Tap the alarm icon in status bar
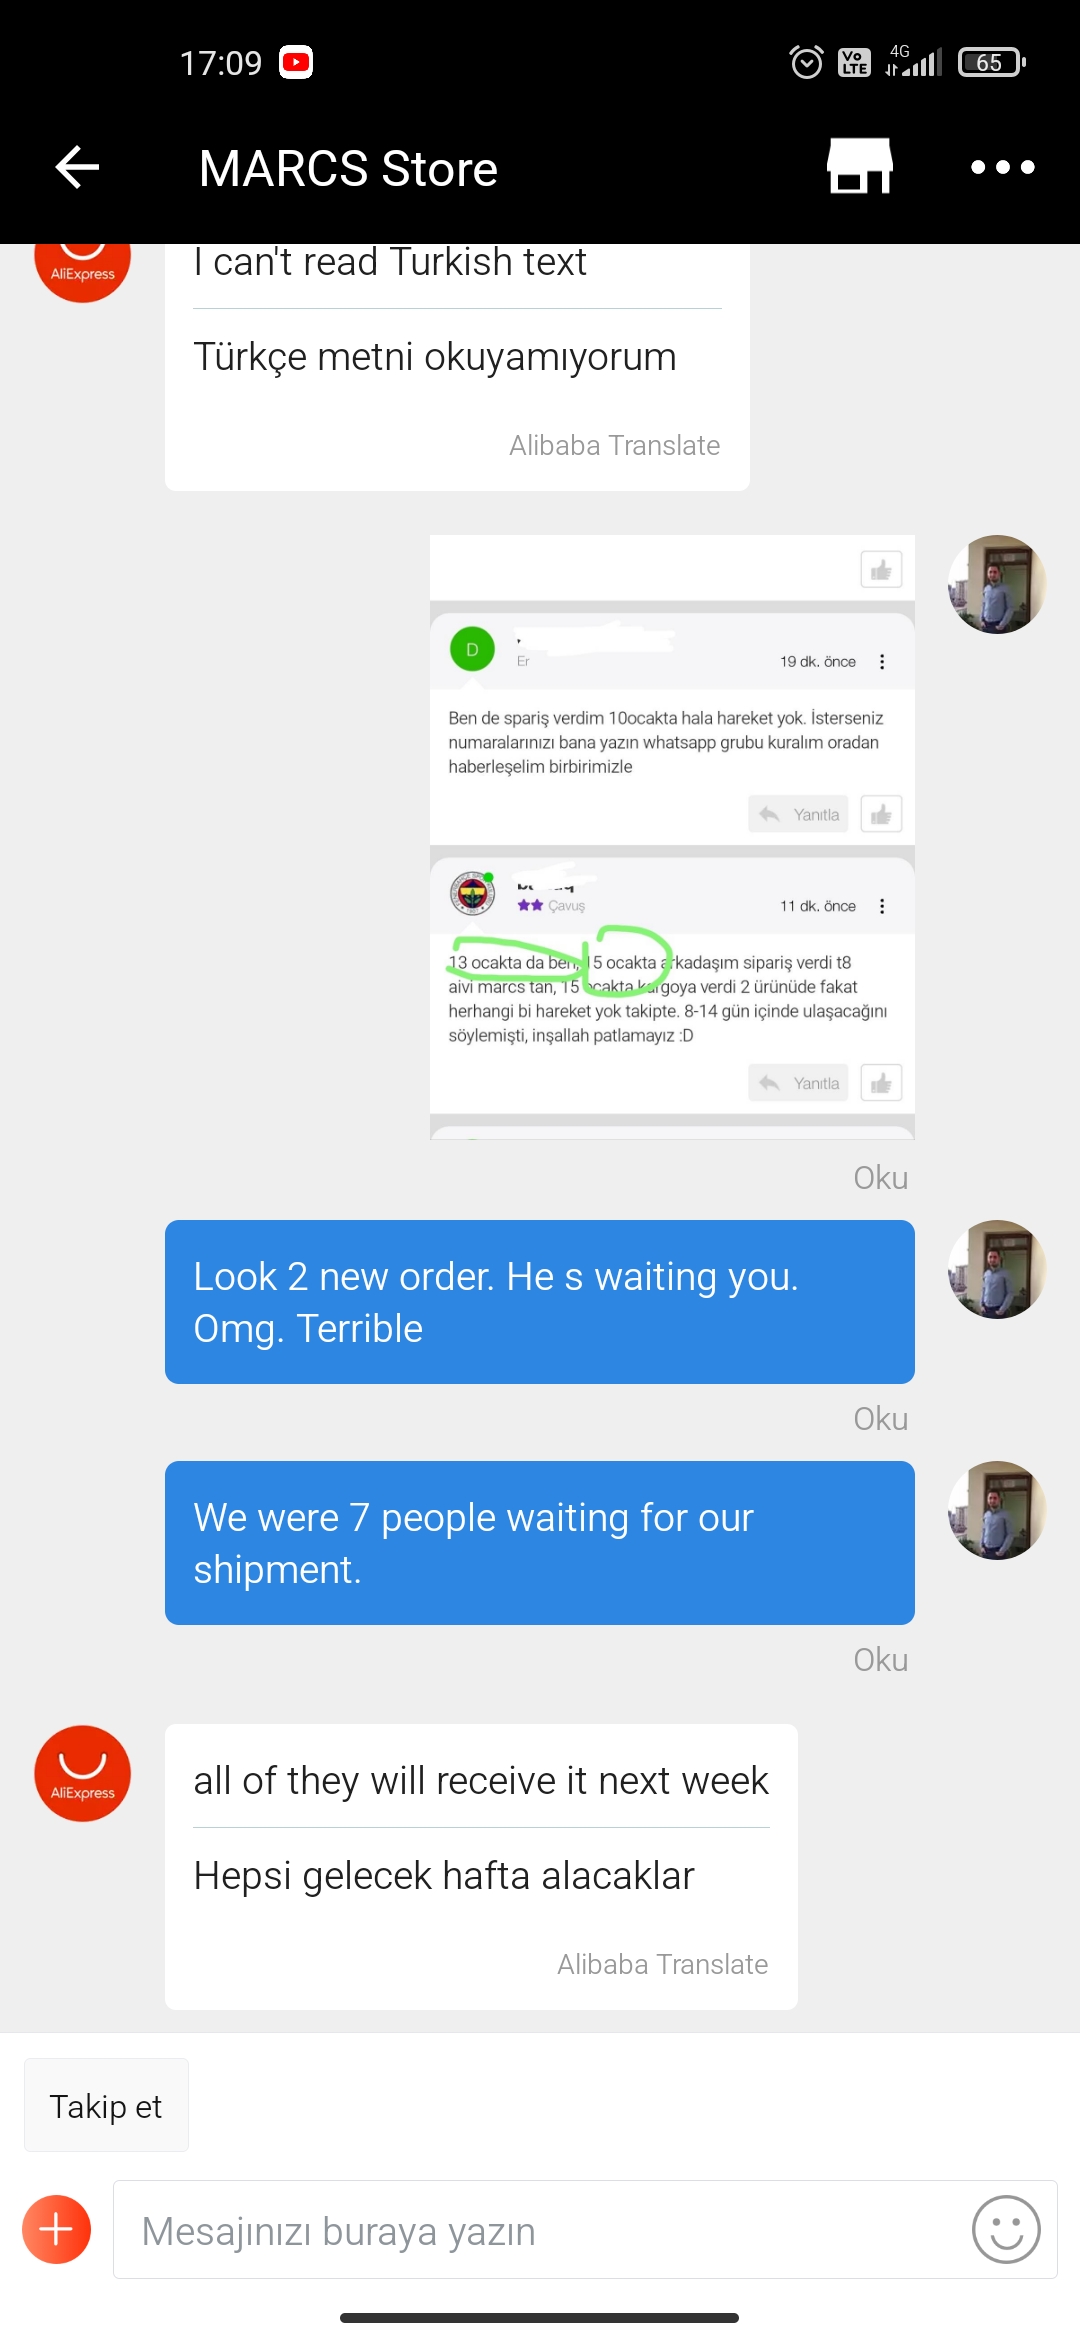Image resolution: width=1080 pixels, height=2340 pixels. [x=807, y=62]
